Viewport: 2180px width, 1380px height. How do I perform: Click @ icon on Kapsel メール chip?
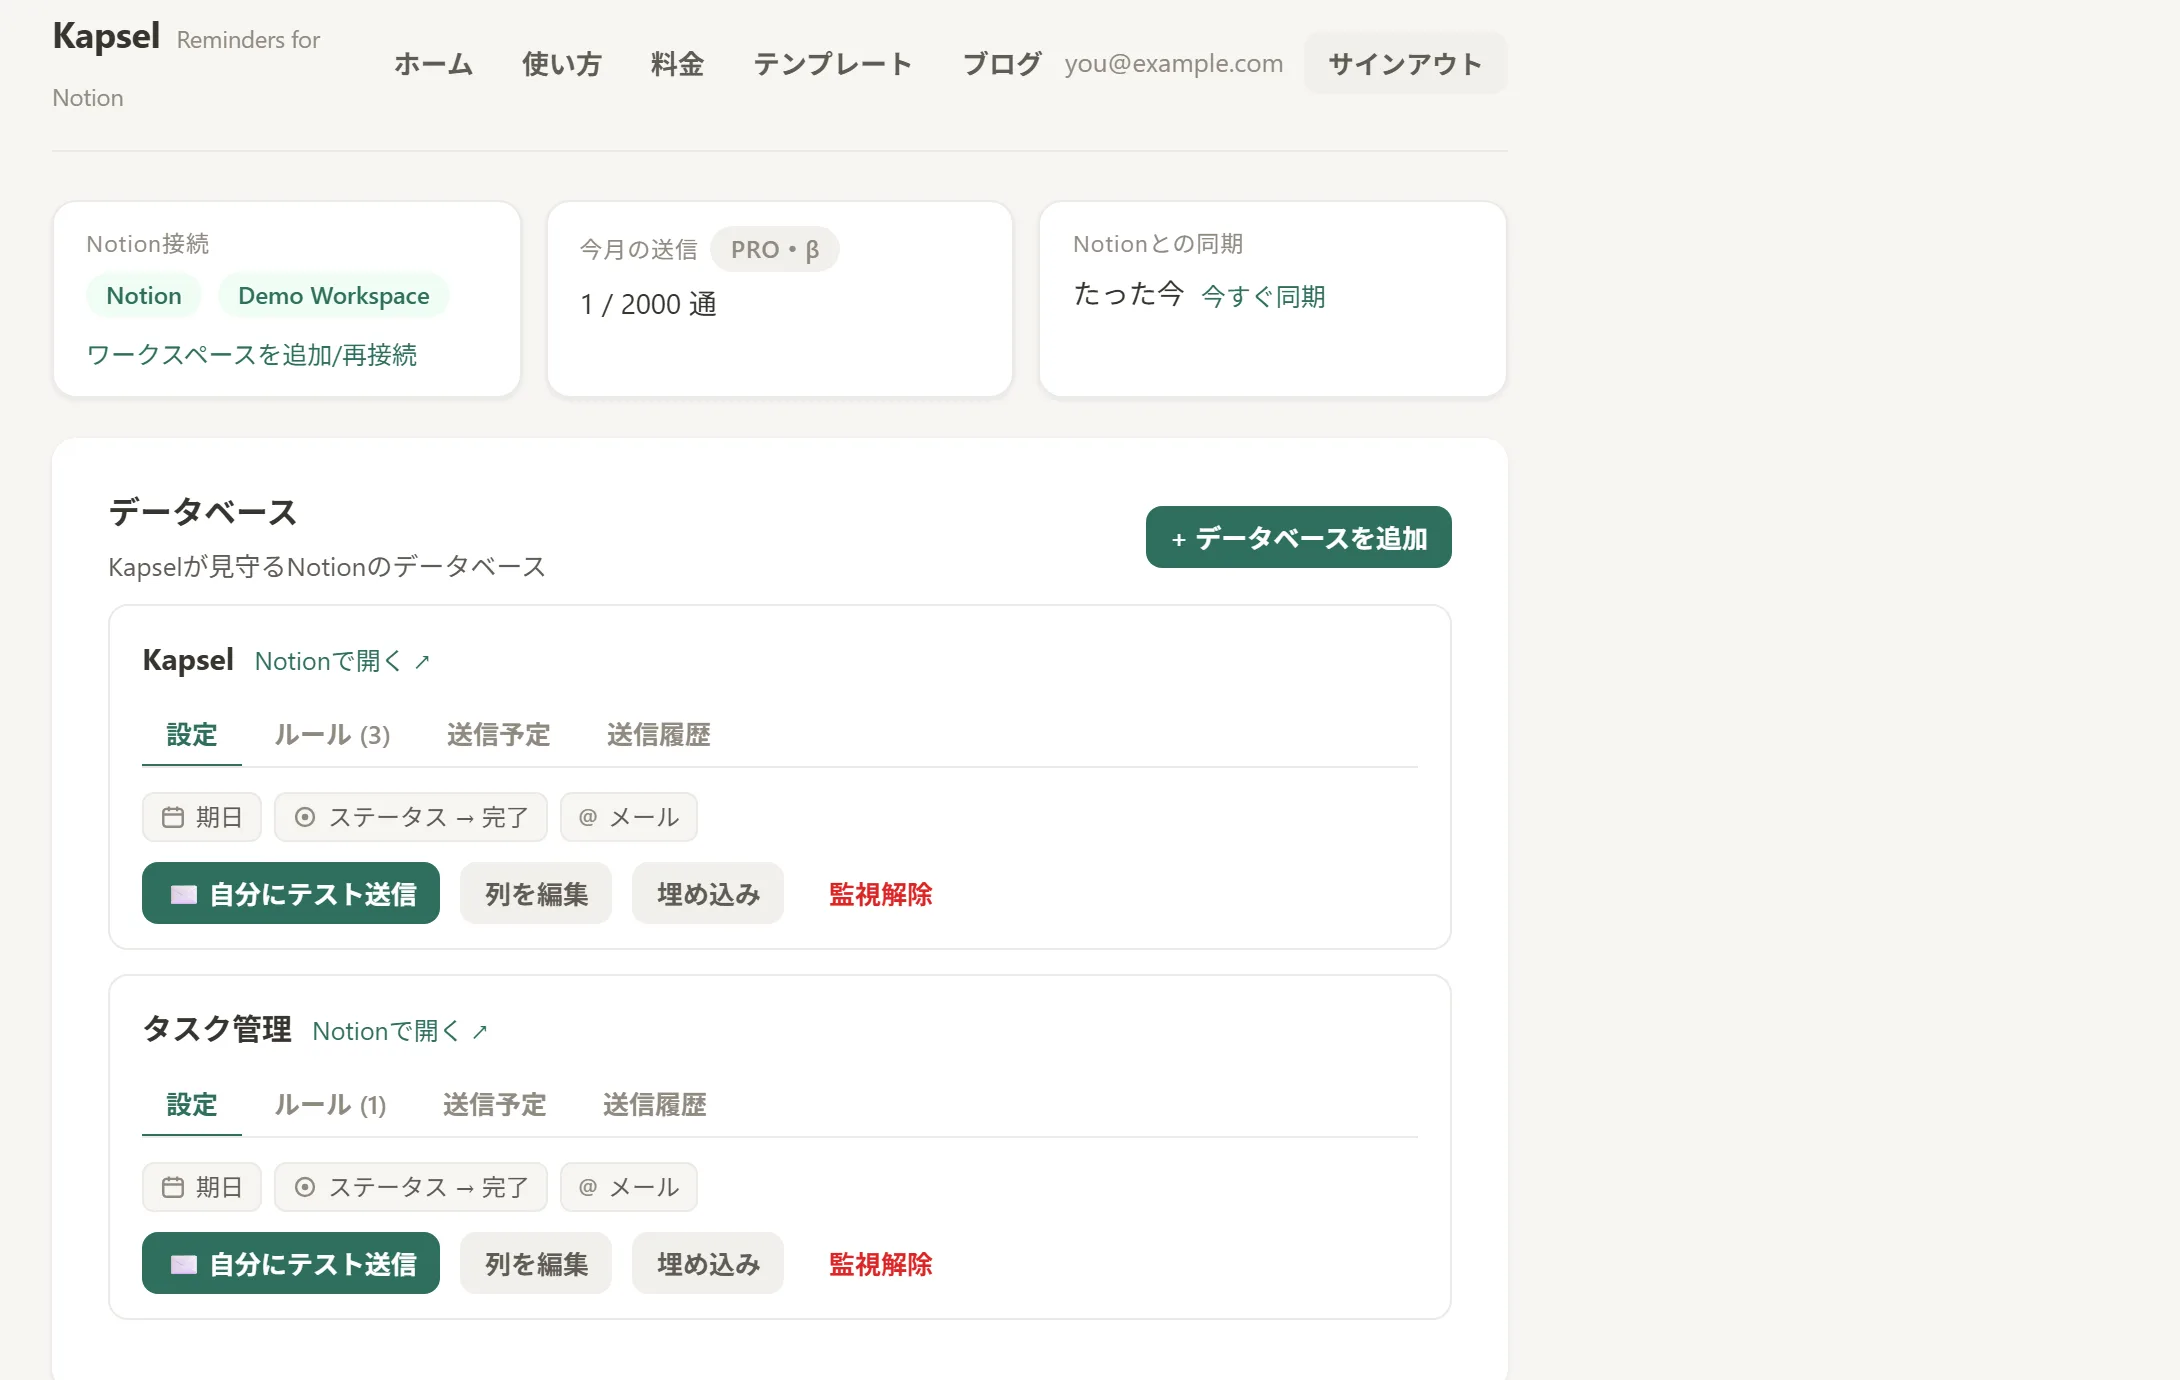tap(588, 818)
